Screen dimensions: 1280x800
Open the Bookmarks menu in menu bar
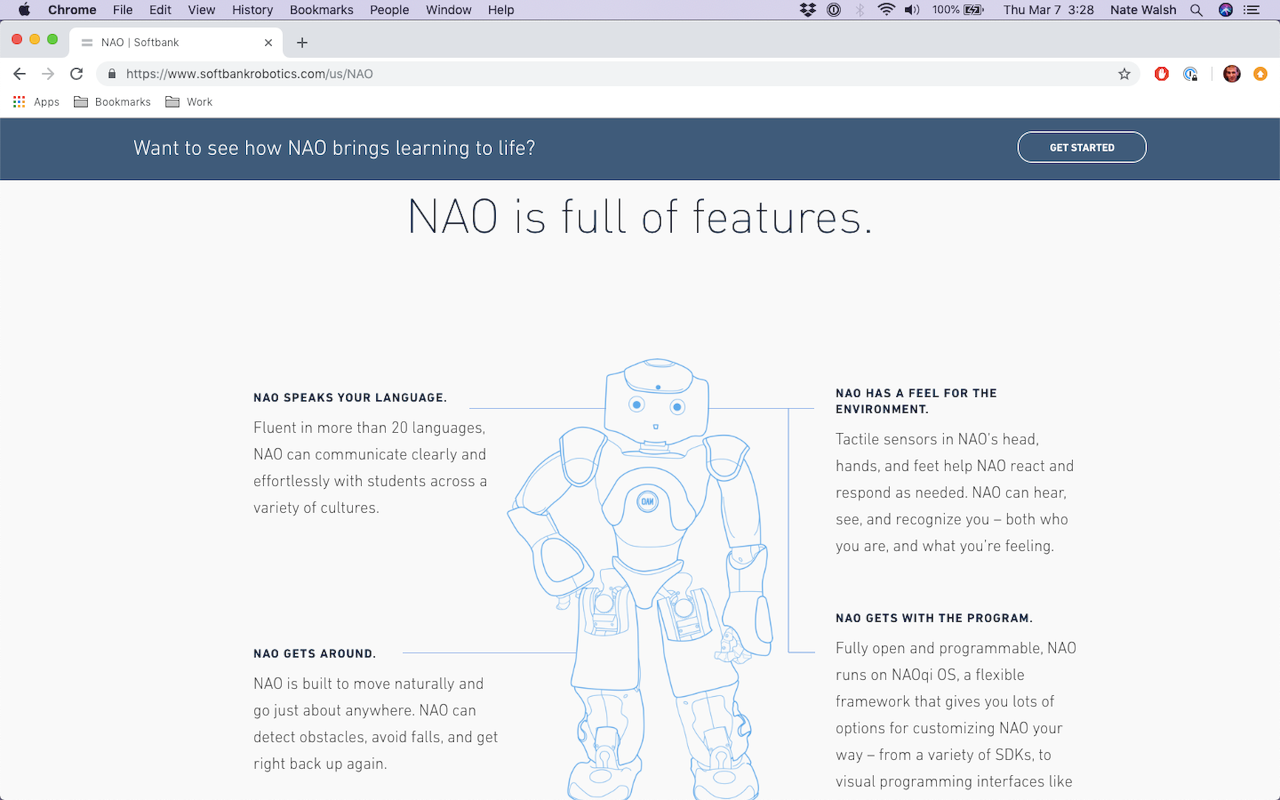coord(321,10)
